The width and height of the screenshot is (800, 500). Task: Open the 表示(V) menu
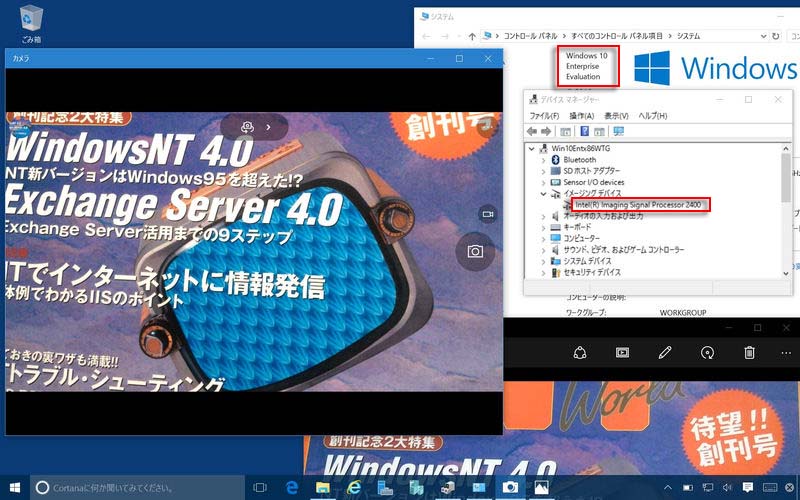click(616, 116)
